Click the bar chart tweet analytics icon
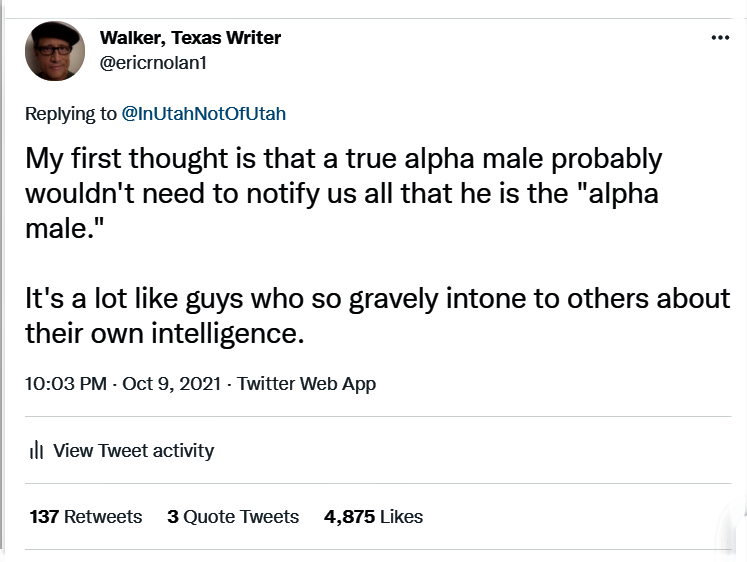This screenshot has width=747, height=562. click(x=37, y=451)
